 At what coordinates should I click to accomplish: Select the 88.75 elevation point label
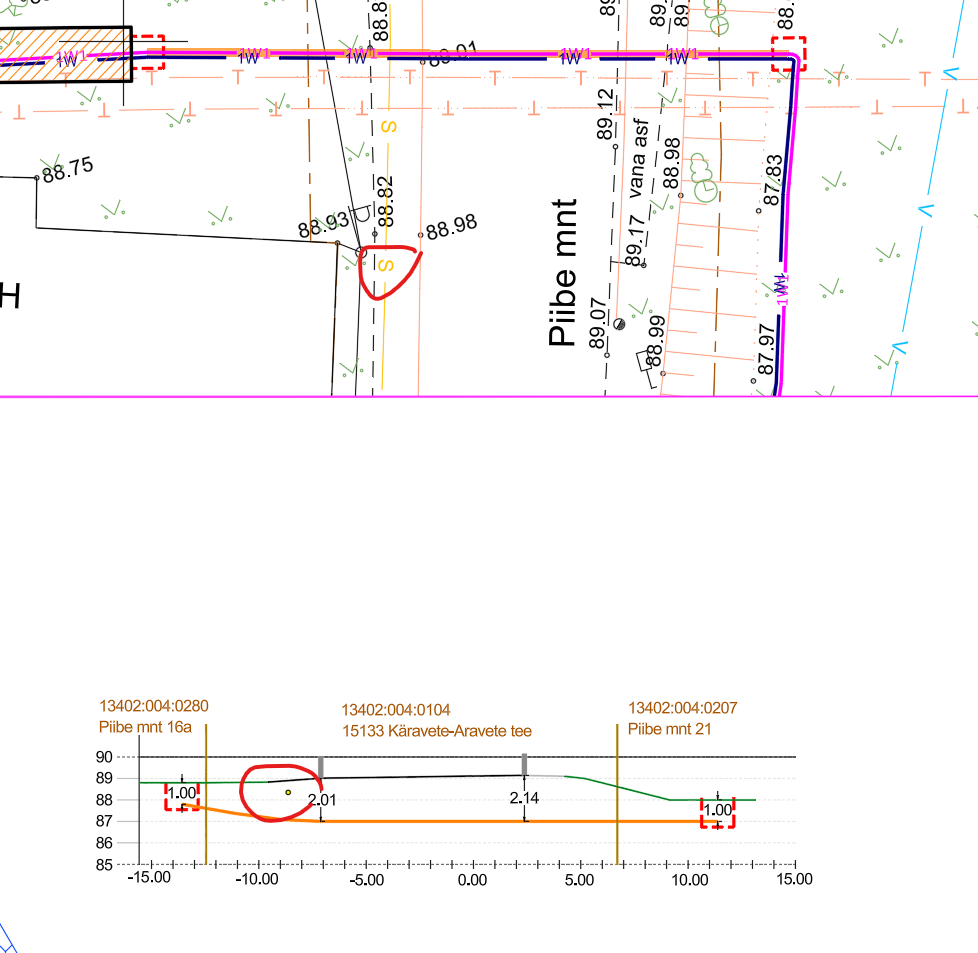click(67, 169)
